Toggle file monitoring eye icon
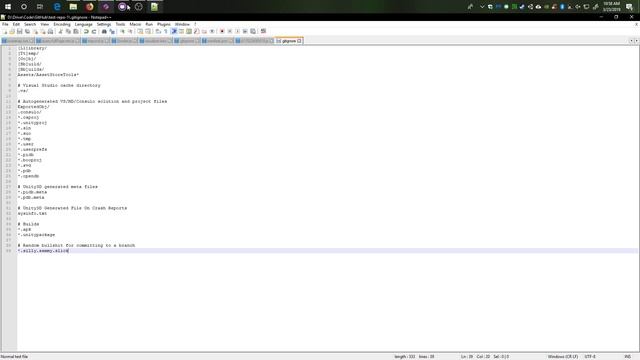The image size is (640, 360). pos(212,31)
